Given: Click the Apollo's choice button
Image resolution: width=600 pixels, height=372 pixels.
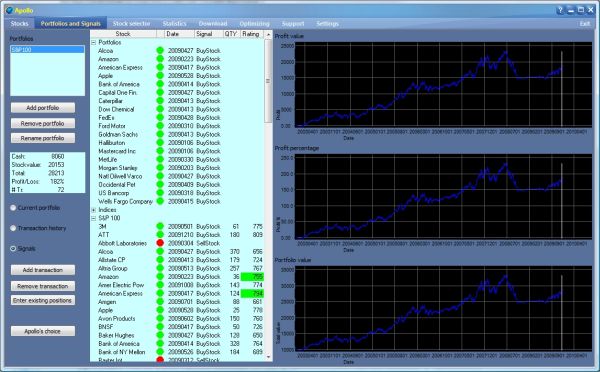Looking at the screenshot, I should point(43,331).
